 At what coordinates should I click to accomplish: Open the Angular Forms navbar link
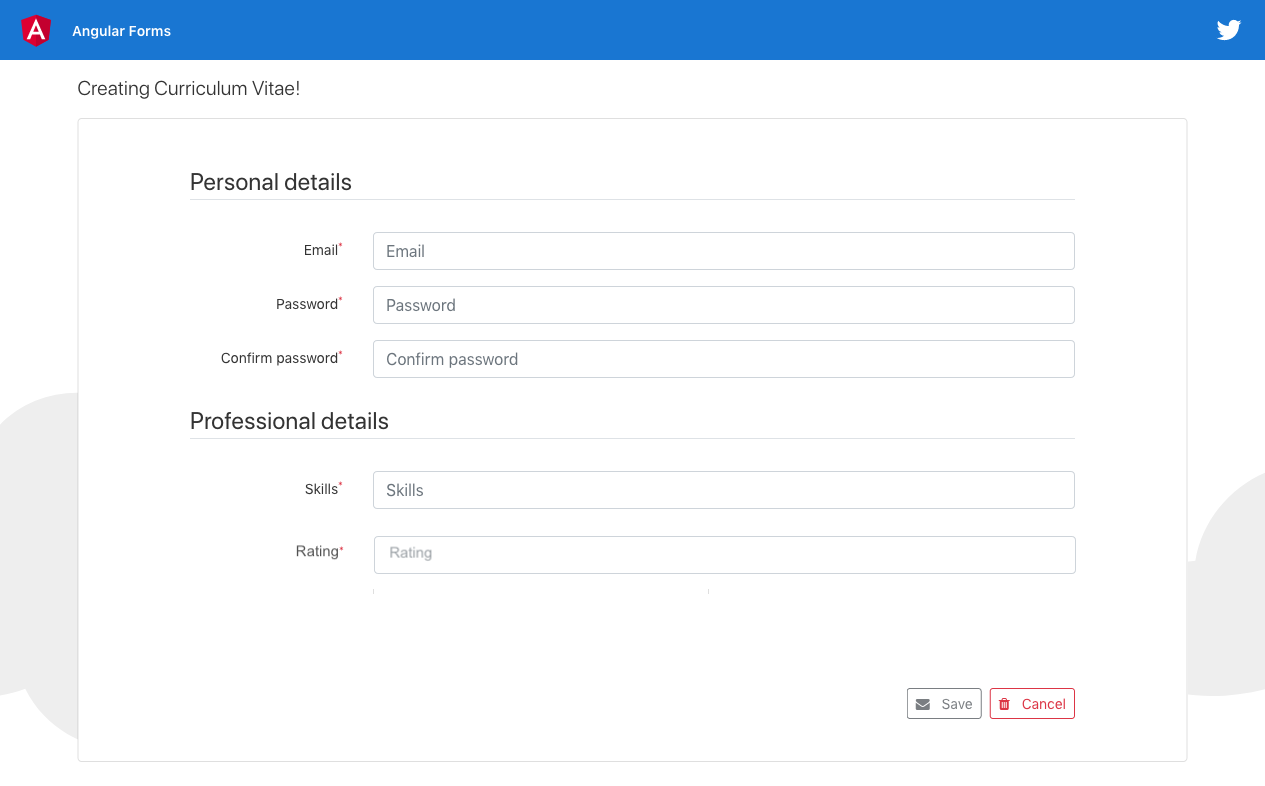pos(121,31)
